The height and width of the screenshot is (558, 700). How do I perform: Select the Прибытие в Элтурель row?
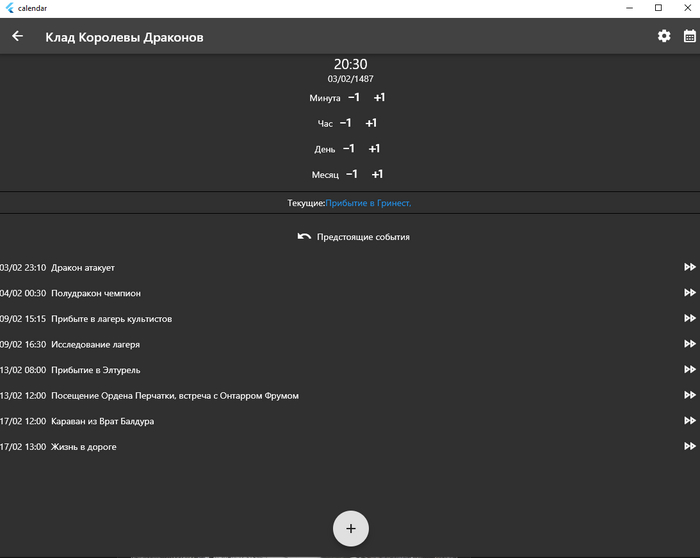pyautogui.click(x=350, y=370)
